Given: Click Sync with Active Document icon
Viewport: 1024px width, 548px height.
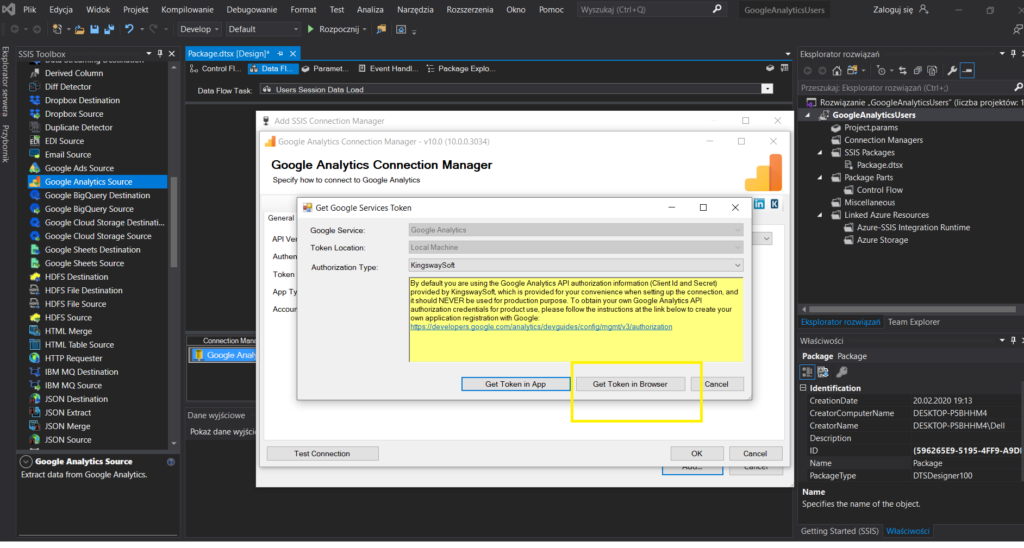Looking at the screenshot, I should pos(903,71).
